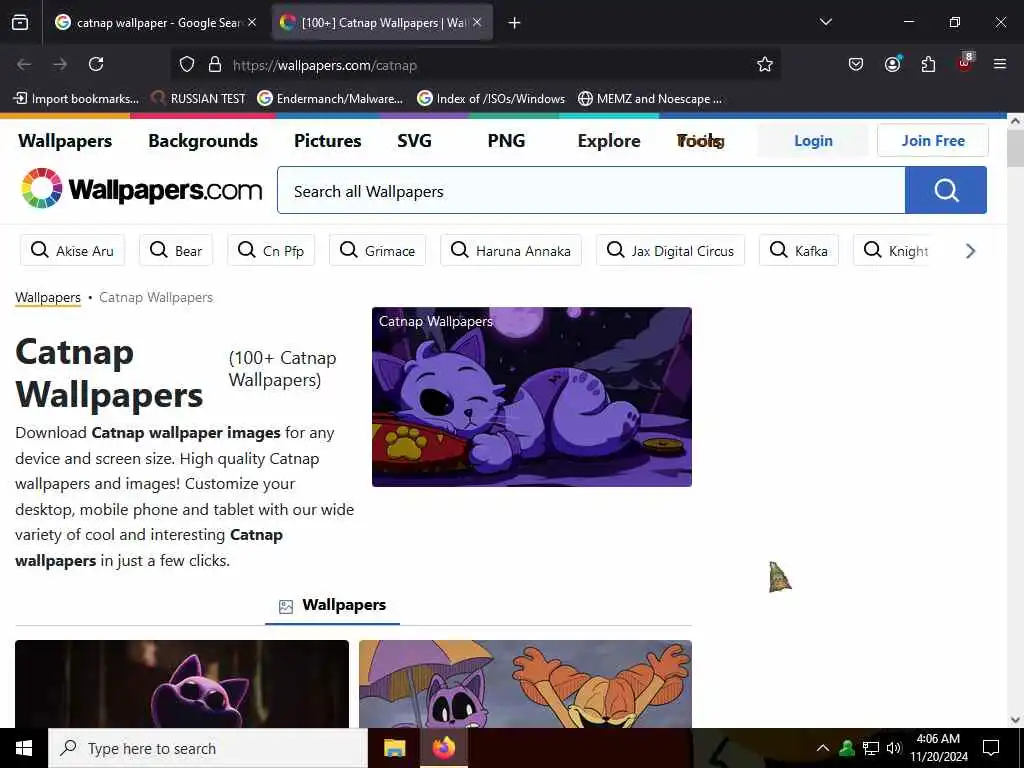Open the Pictures nav menu
The image size is (1024, 768).
pos(328,141)
